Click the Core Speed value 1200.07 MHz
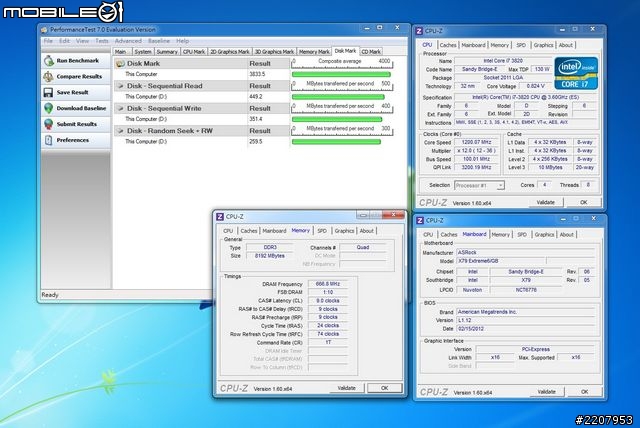Image resolution: width=640 pixels, height=428 pixels. click(476, 142)
